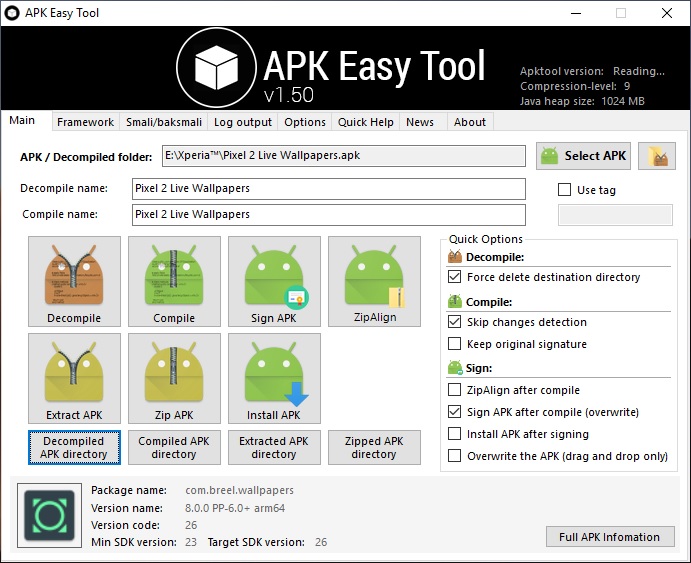Minimize the APK Easy Tool window

click(x=576, y=13)
